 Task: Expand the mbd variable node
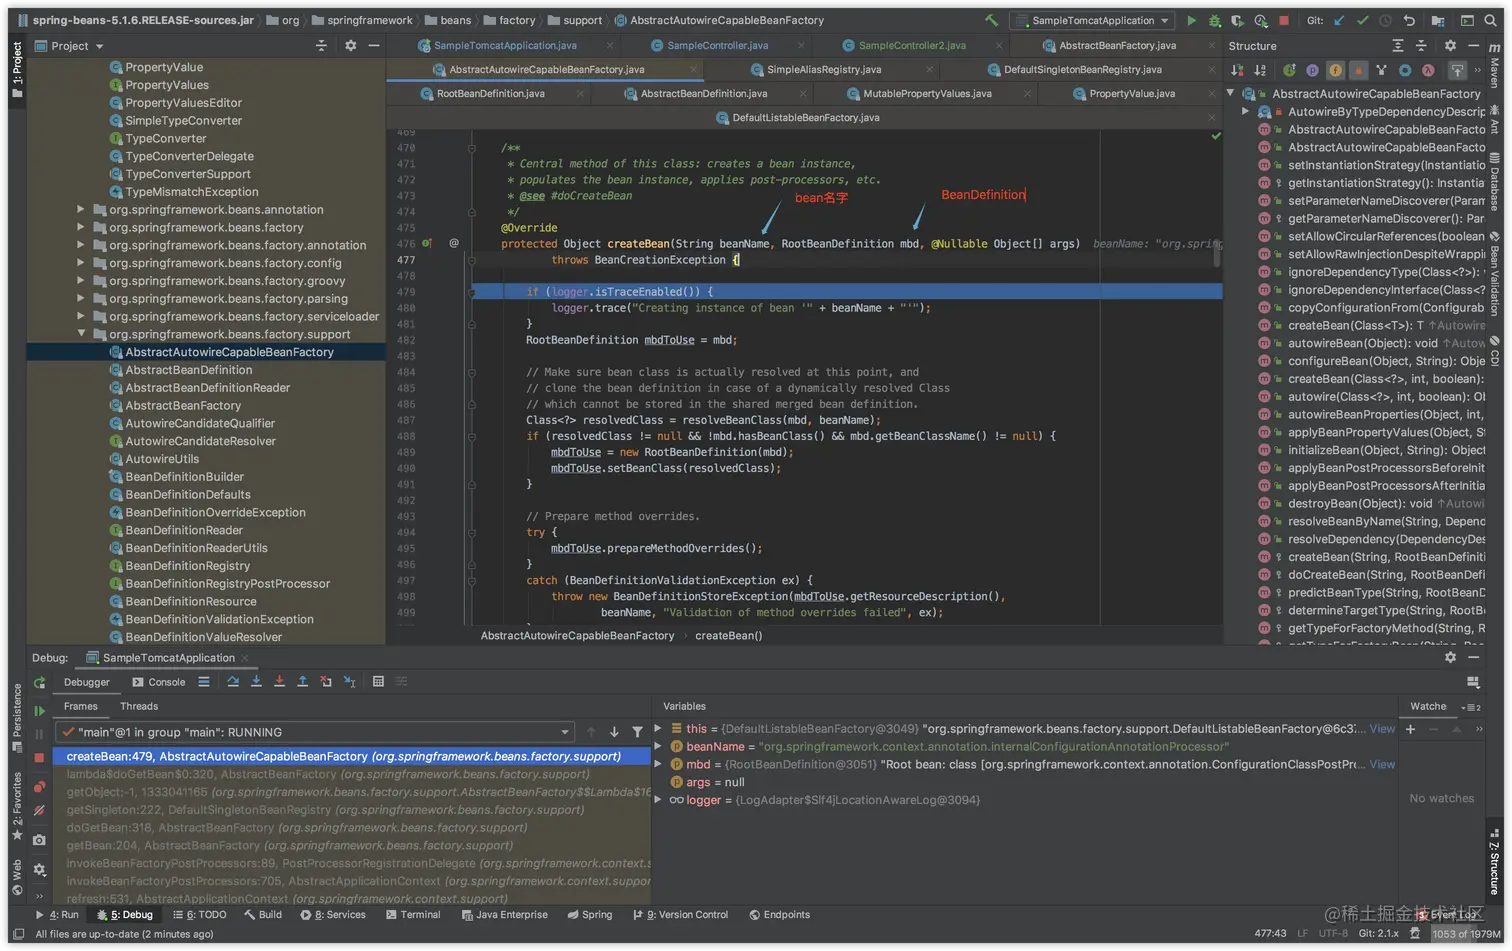658,764
